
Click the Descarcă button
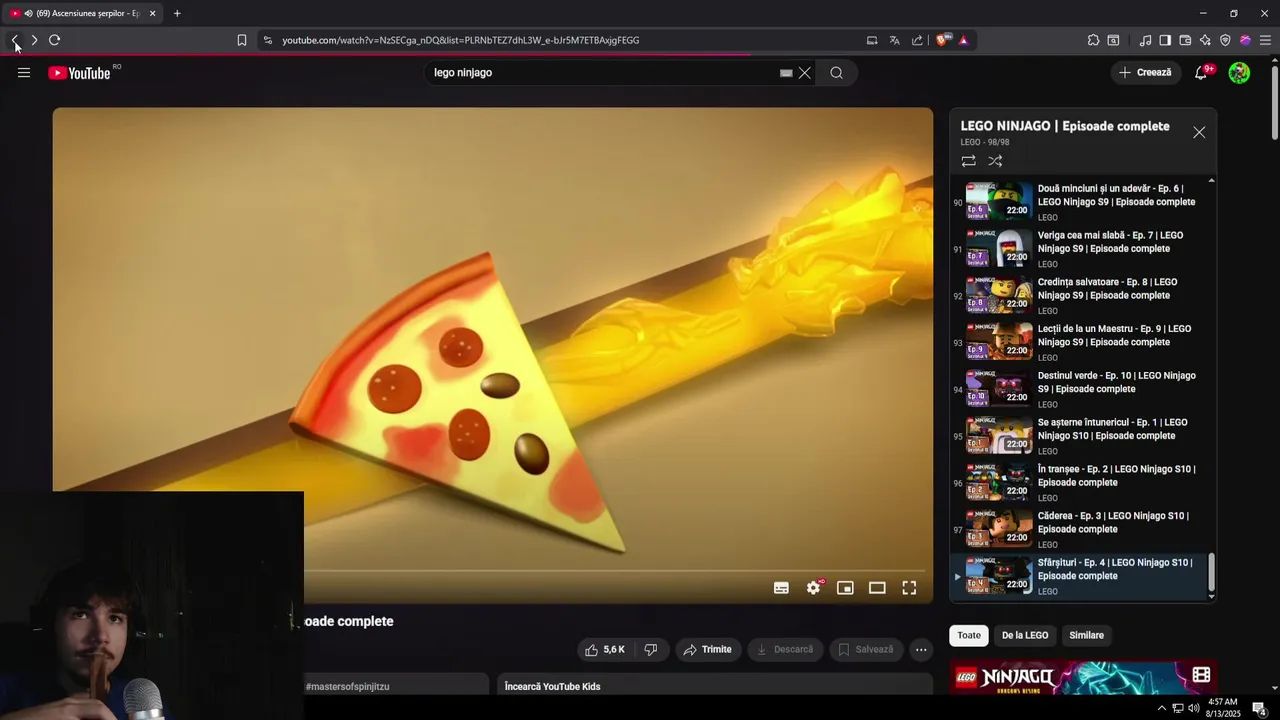(785, 650)
